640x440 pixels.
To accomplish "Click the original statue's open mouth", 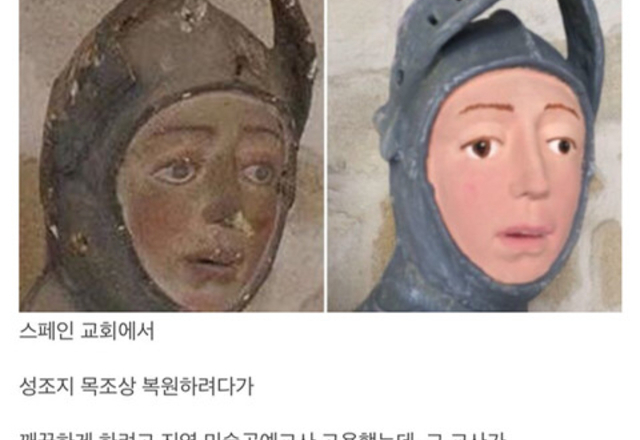I will pyautogui.click(x=210, y=261).
